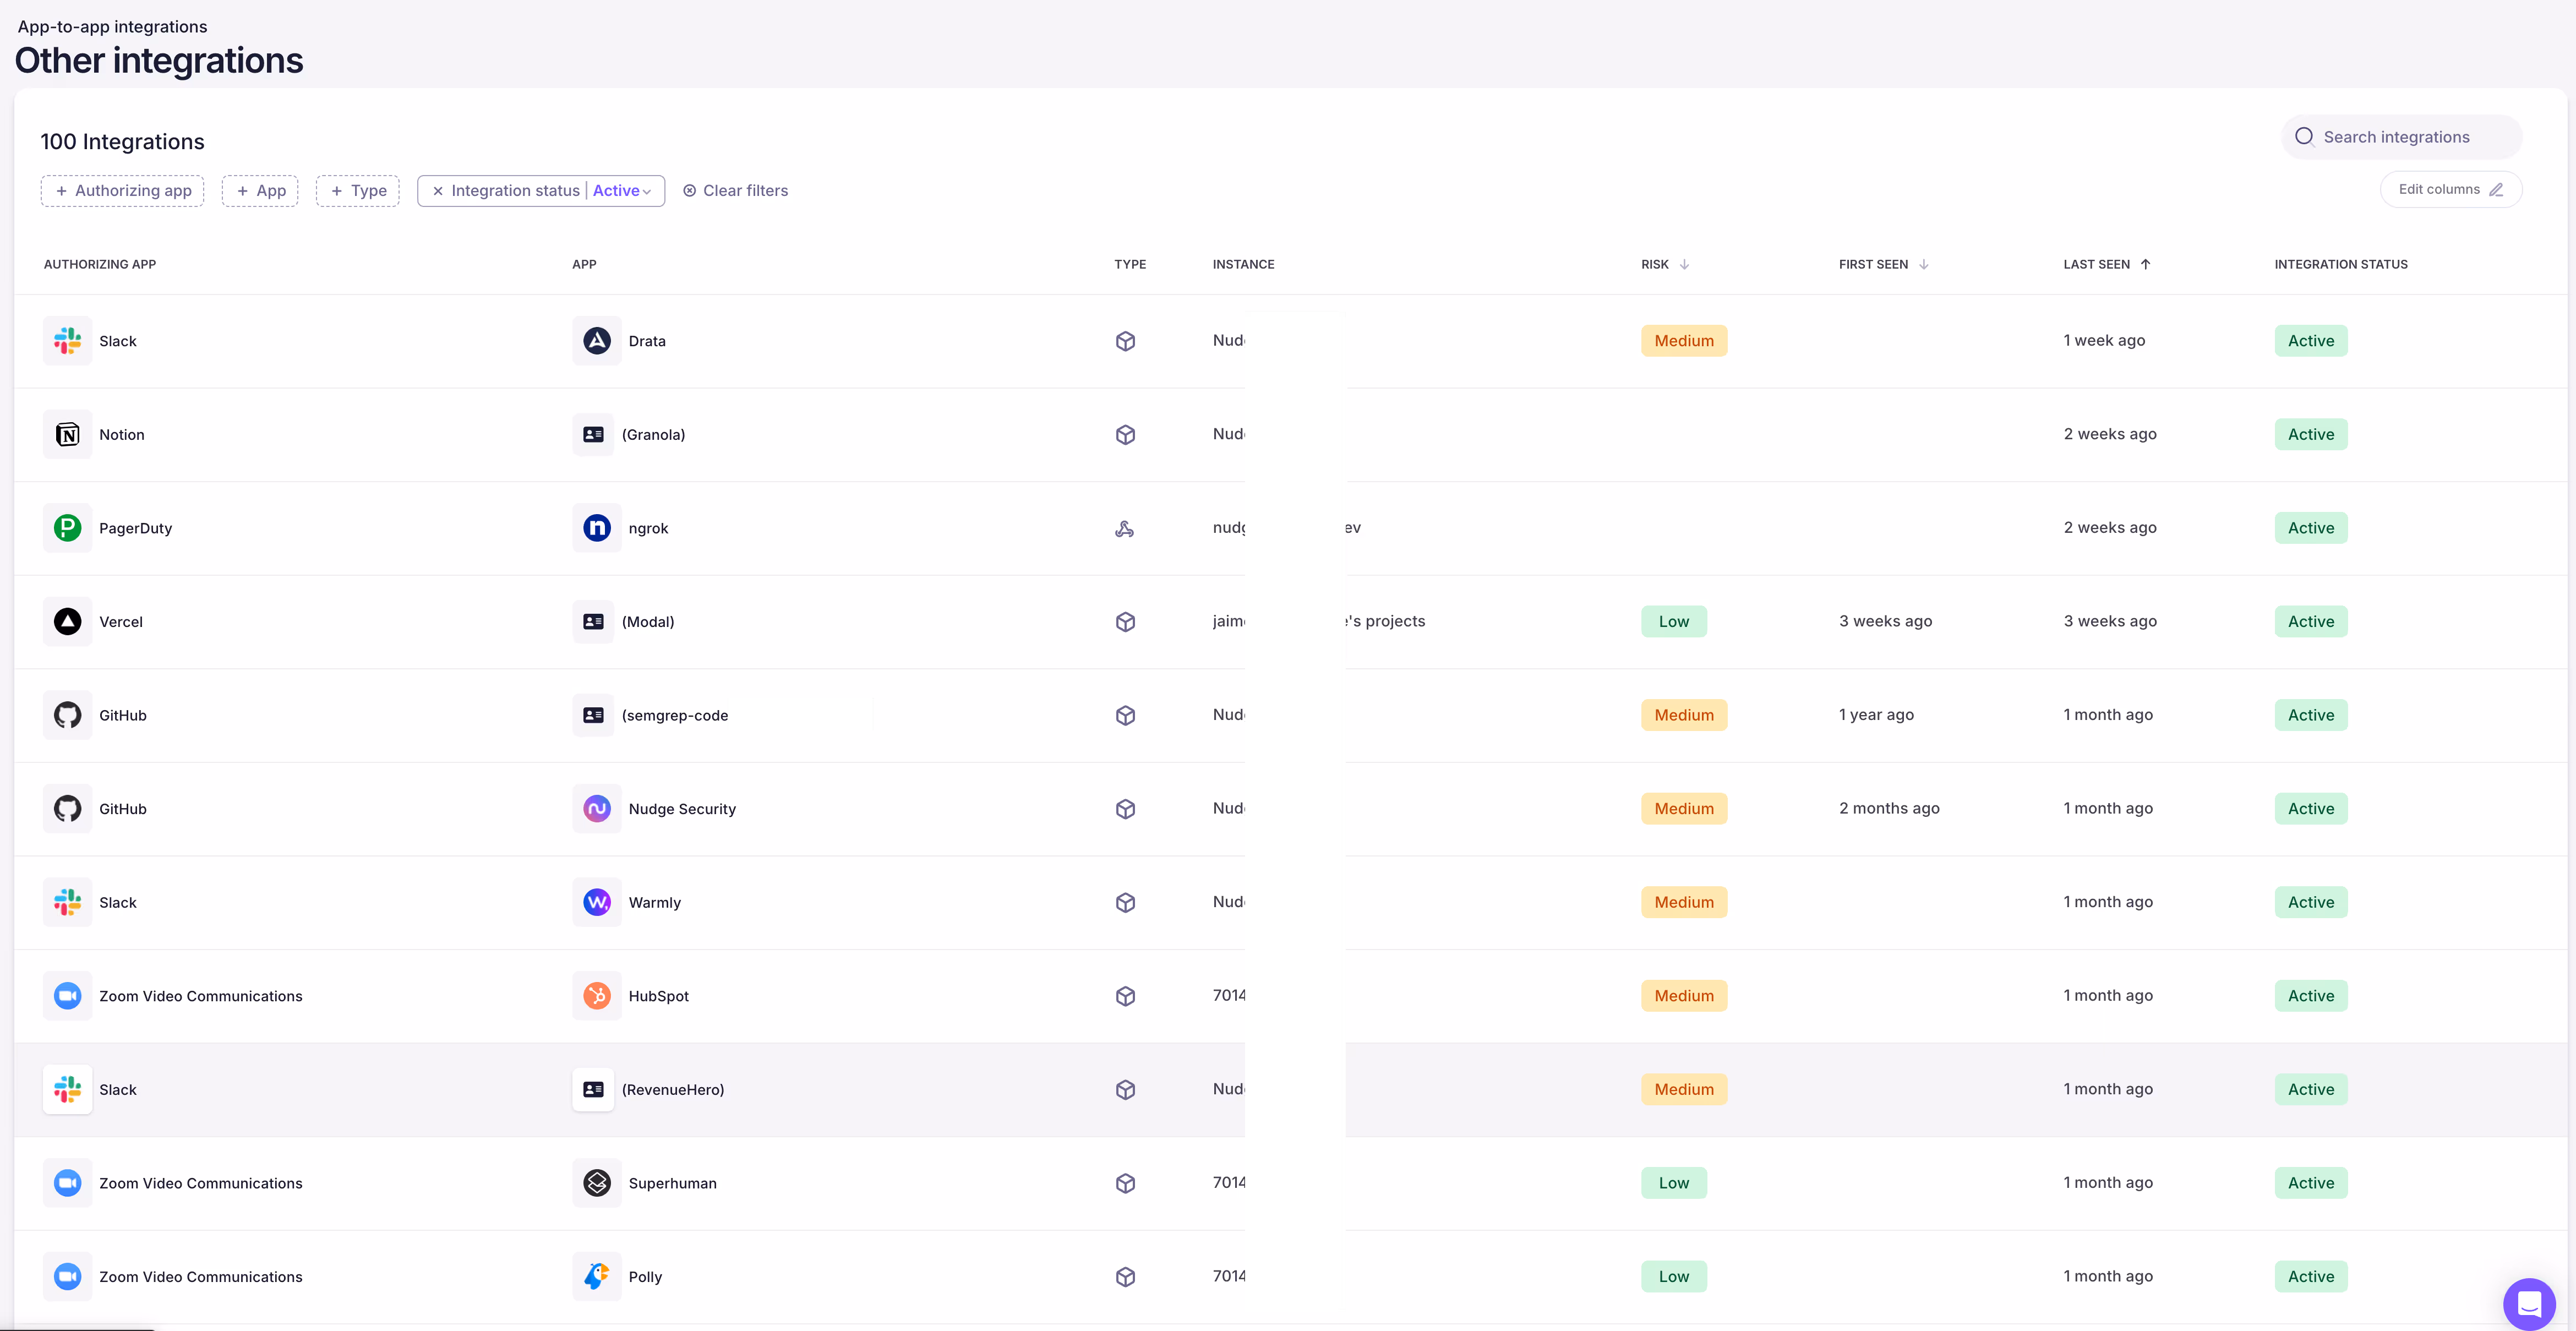Click the PagerDuty app icon

67,528
